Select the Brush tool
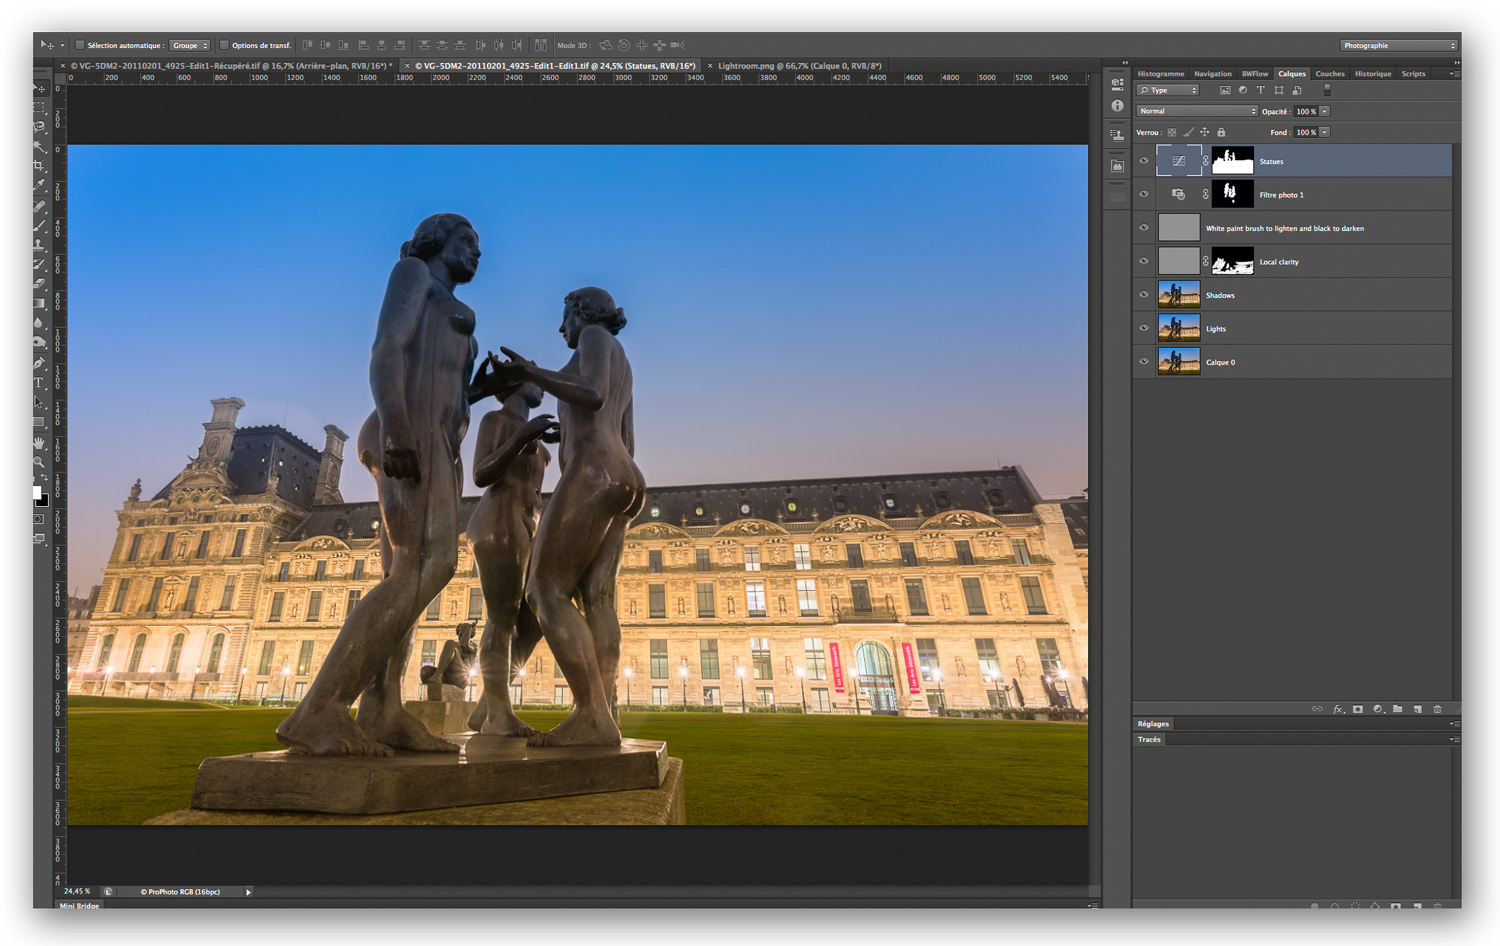The height and width of the screenshot is (946, 1500). 40,226
